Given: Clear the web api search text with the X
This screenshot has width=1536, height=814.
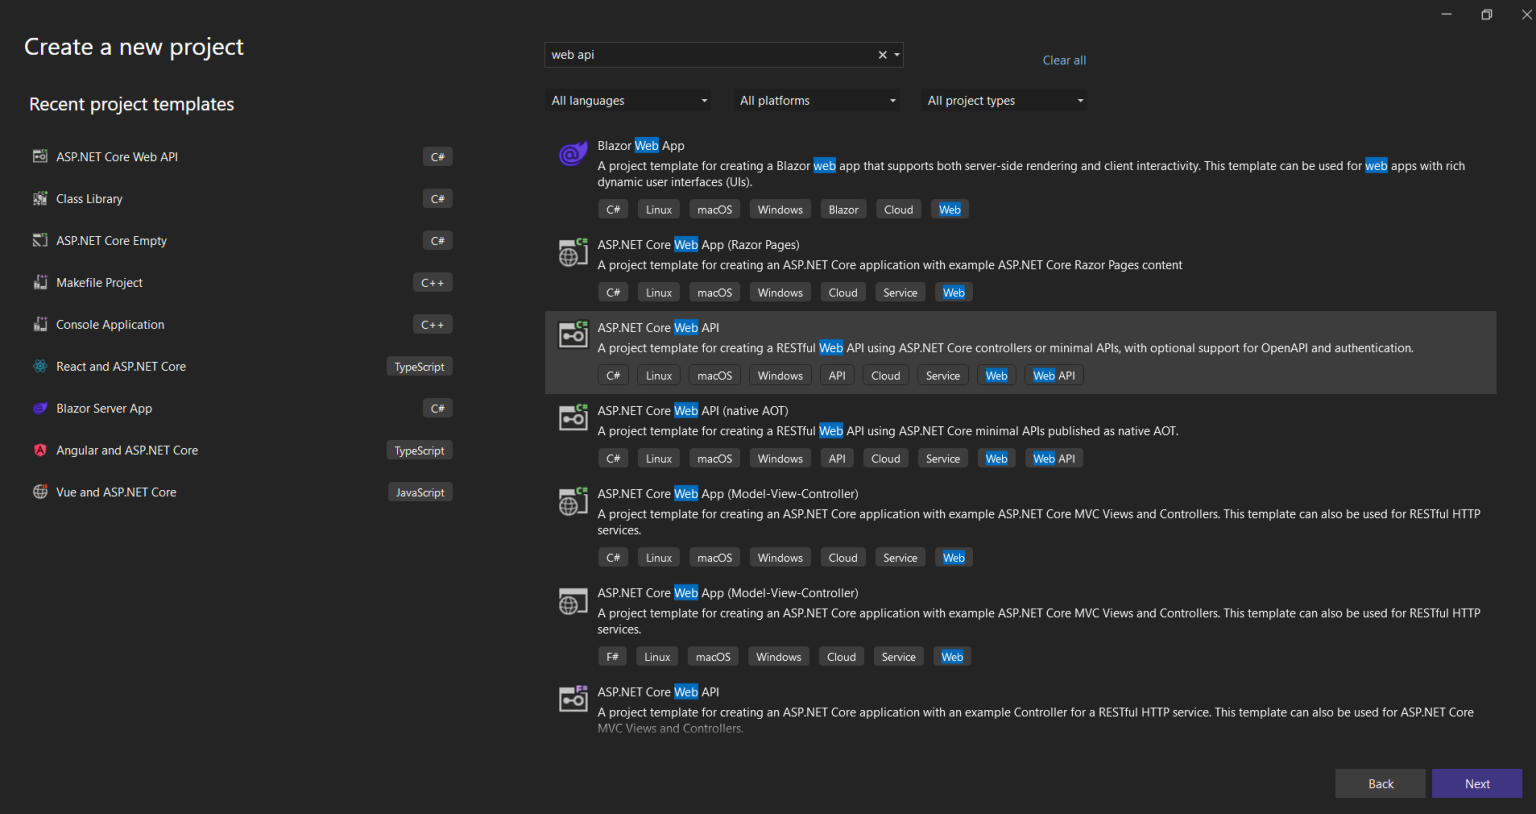Looking at the screenshot, I should point(881,55).
